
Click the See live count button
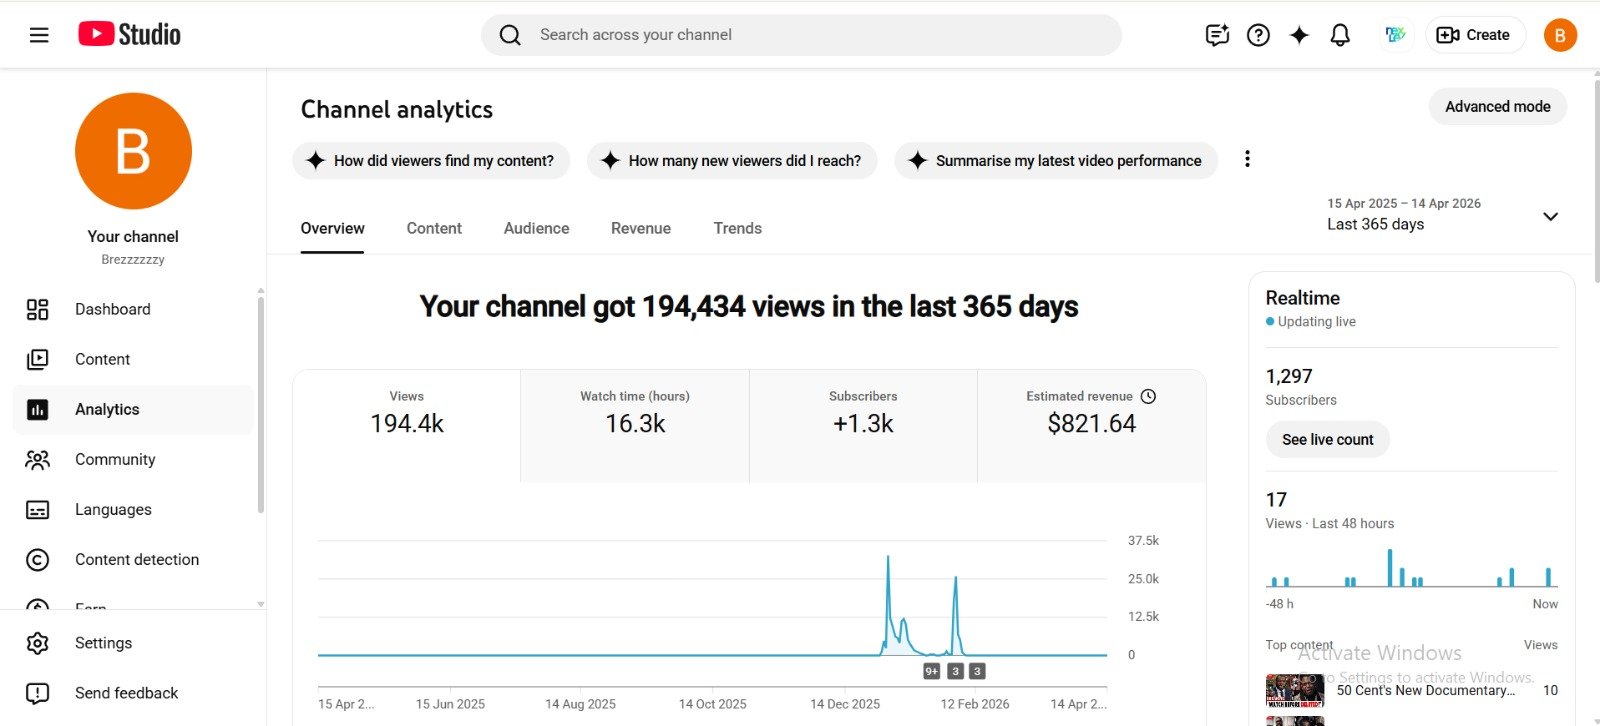click(1327, 439)
